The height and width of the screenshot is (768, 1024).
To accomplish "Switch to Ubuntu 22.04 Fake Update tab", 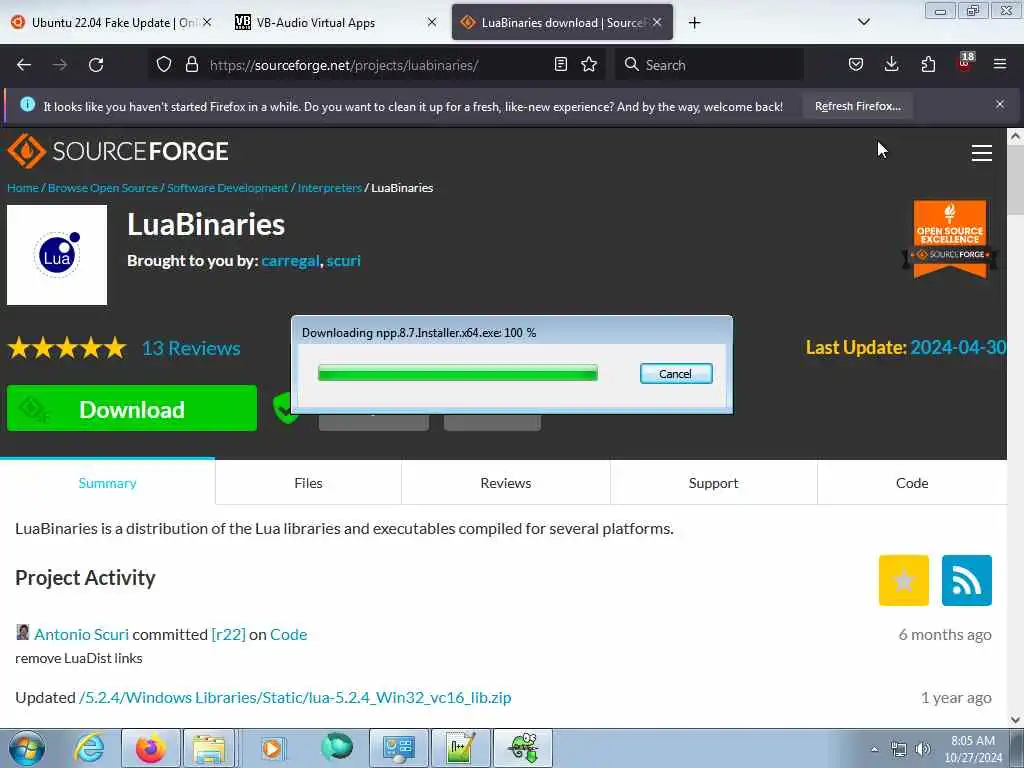I will click(x=104, y=22).
